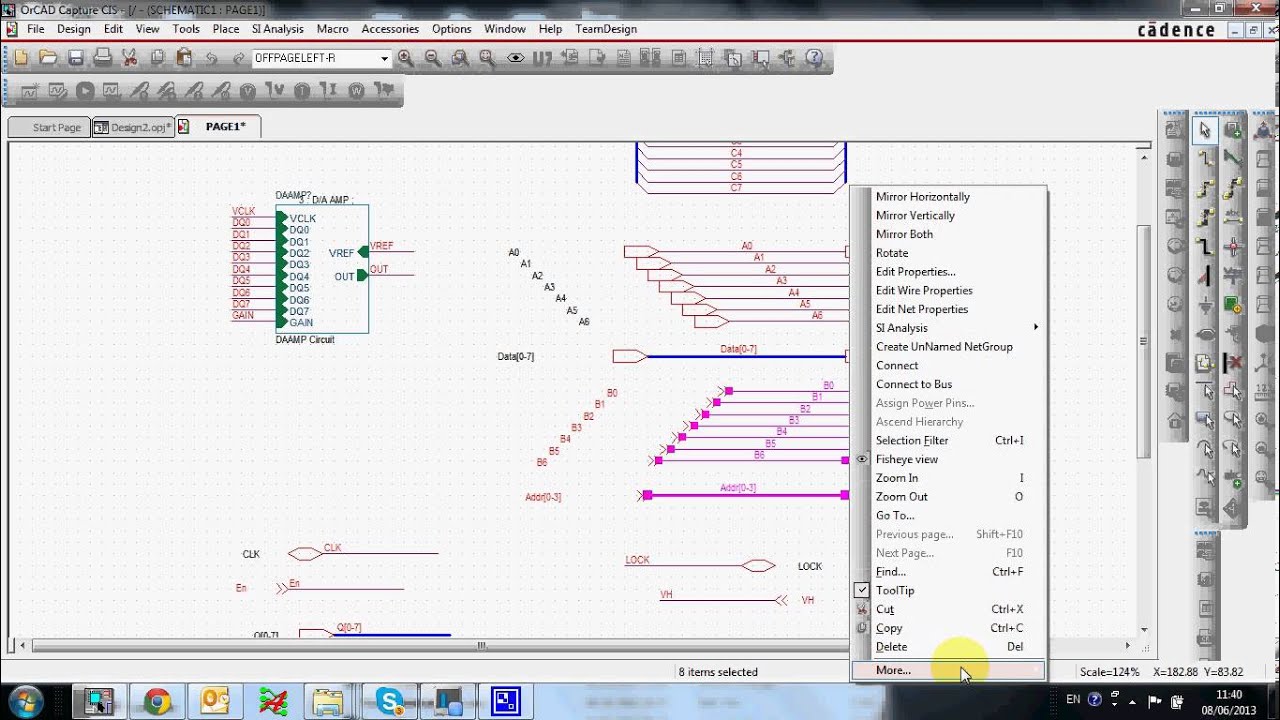
Task: Open the Place menu
Action: [226, 29]
